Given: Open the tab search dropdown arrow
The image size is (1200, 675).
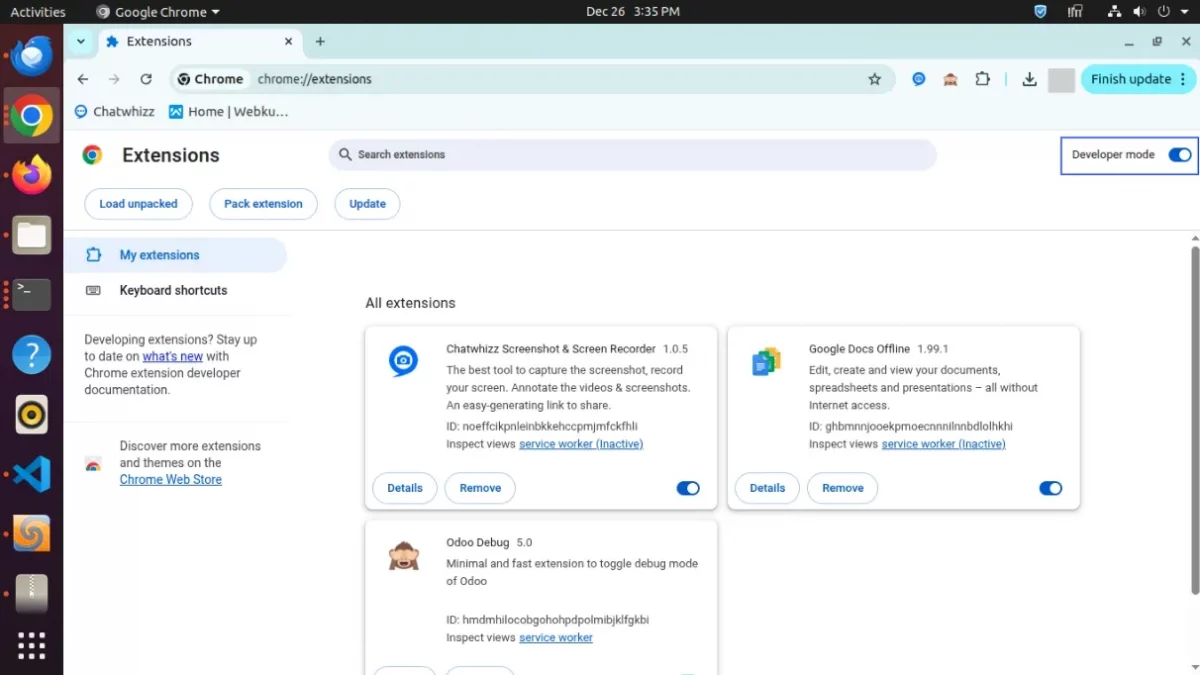Looking at the screenshot, I should pyautogui.click(x=81, y=41).
